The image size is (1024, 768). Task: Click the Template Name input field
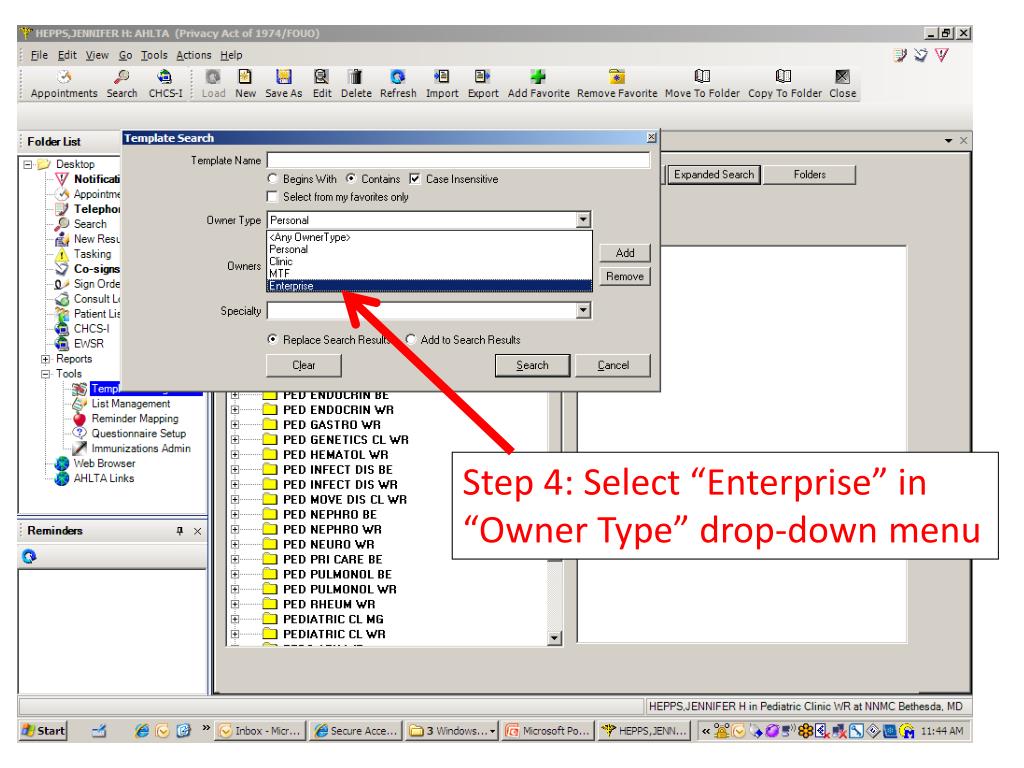(458, 161)
